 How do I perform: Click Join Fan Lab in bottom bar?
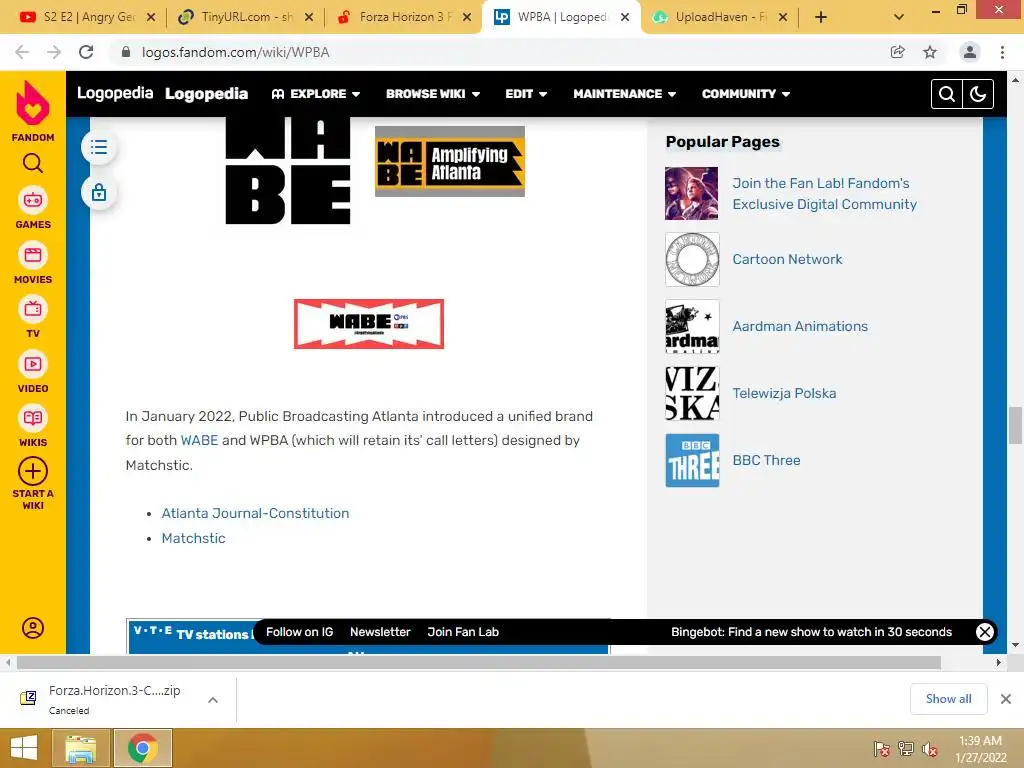[463, 632]
